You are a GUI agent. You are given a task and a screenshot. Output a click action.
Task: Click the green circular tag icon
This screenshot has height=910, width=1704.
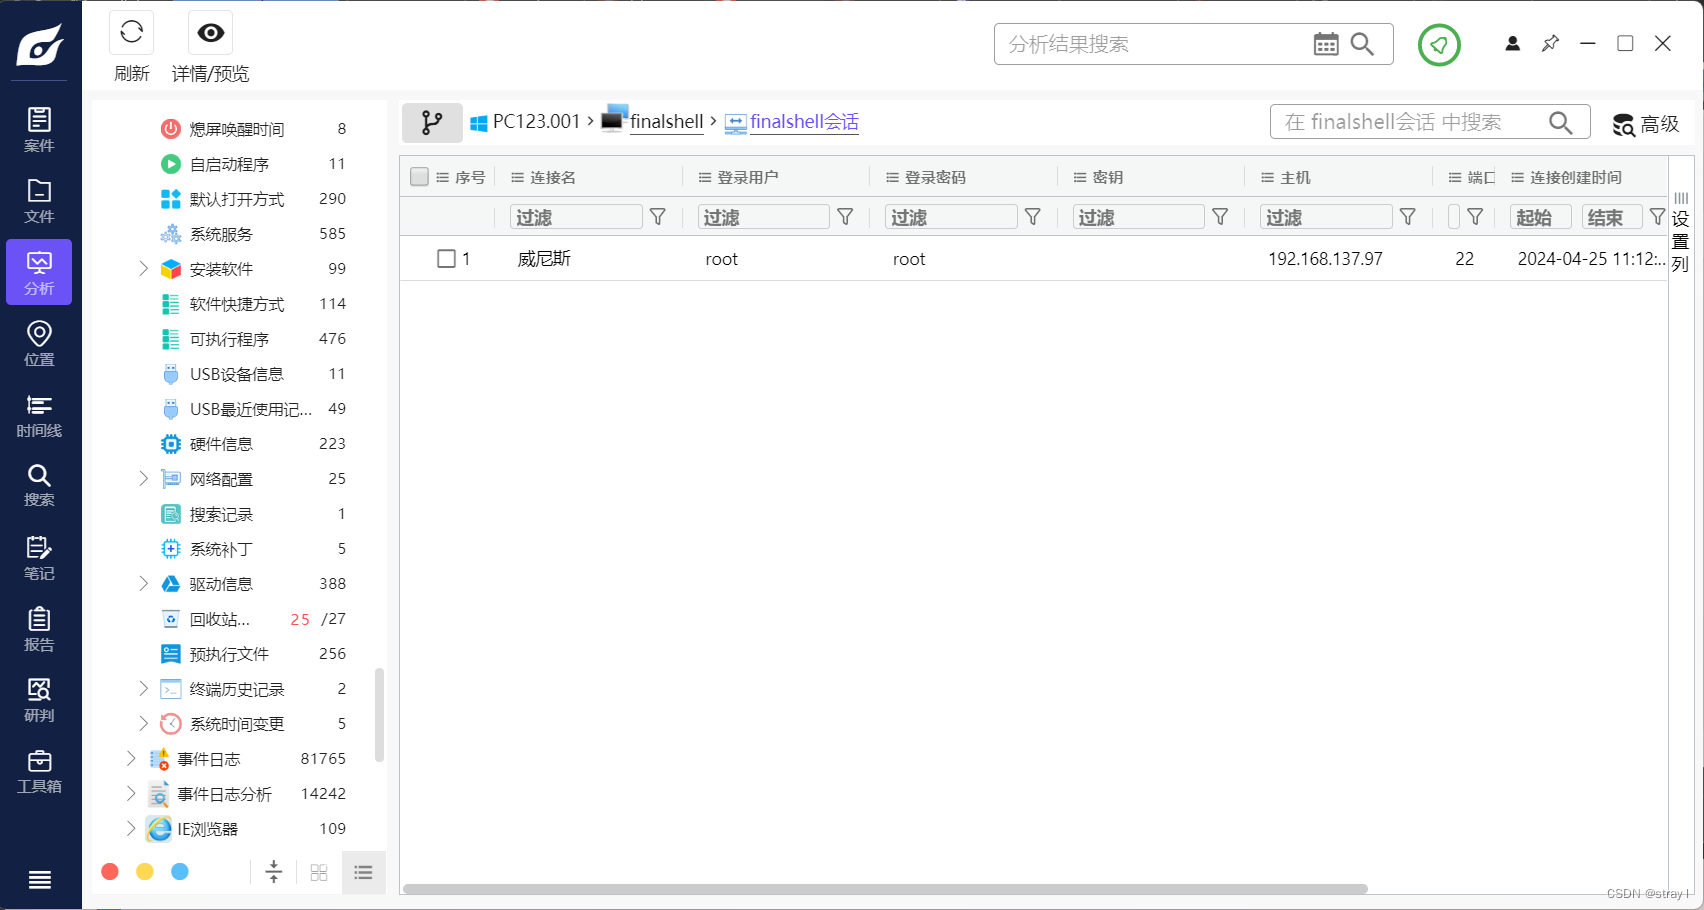pyautogui.click(x=1439, y=44)
